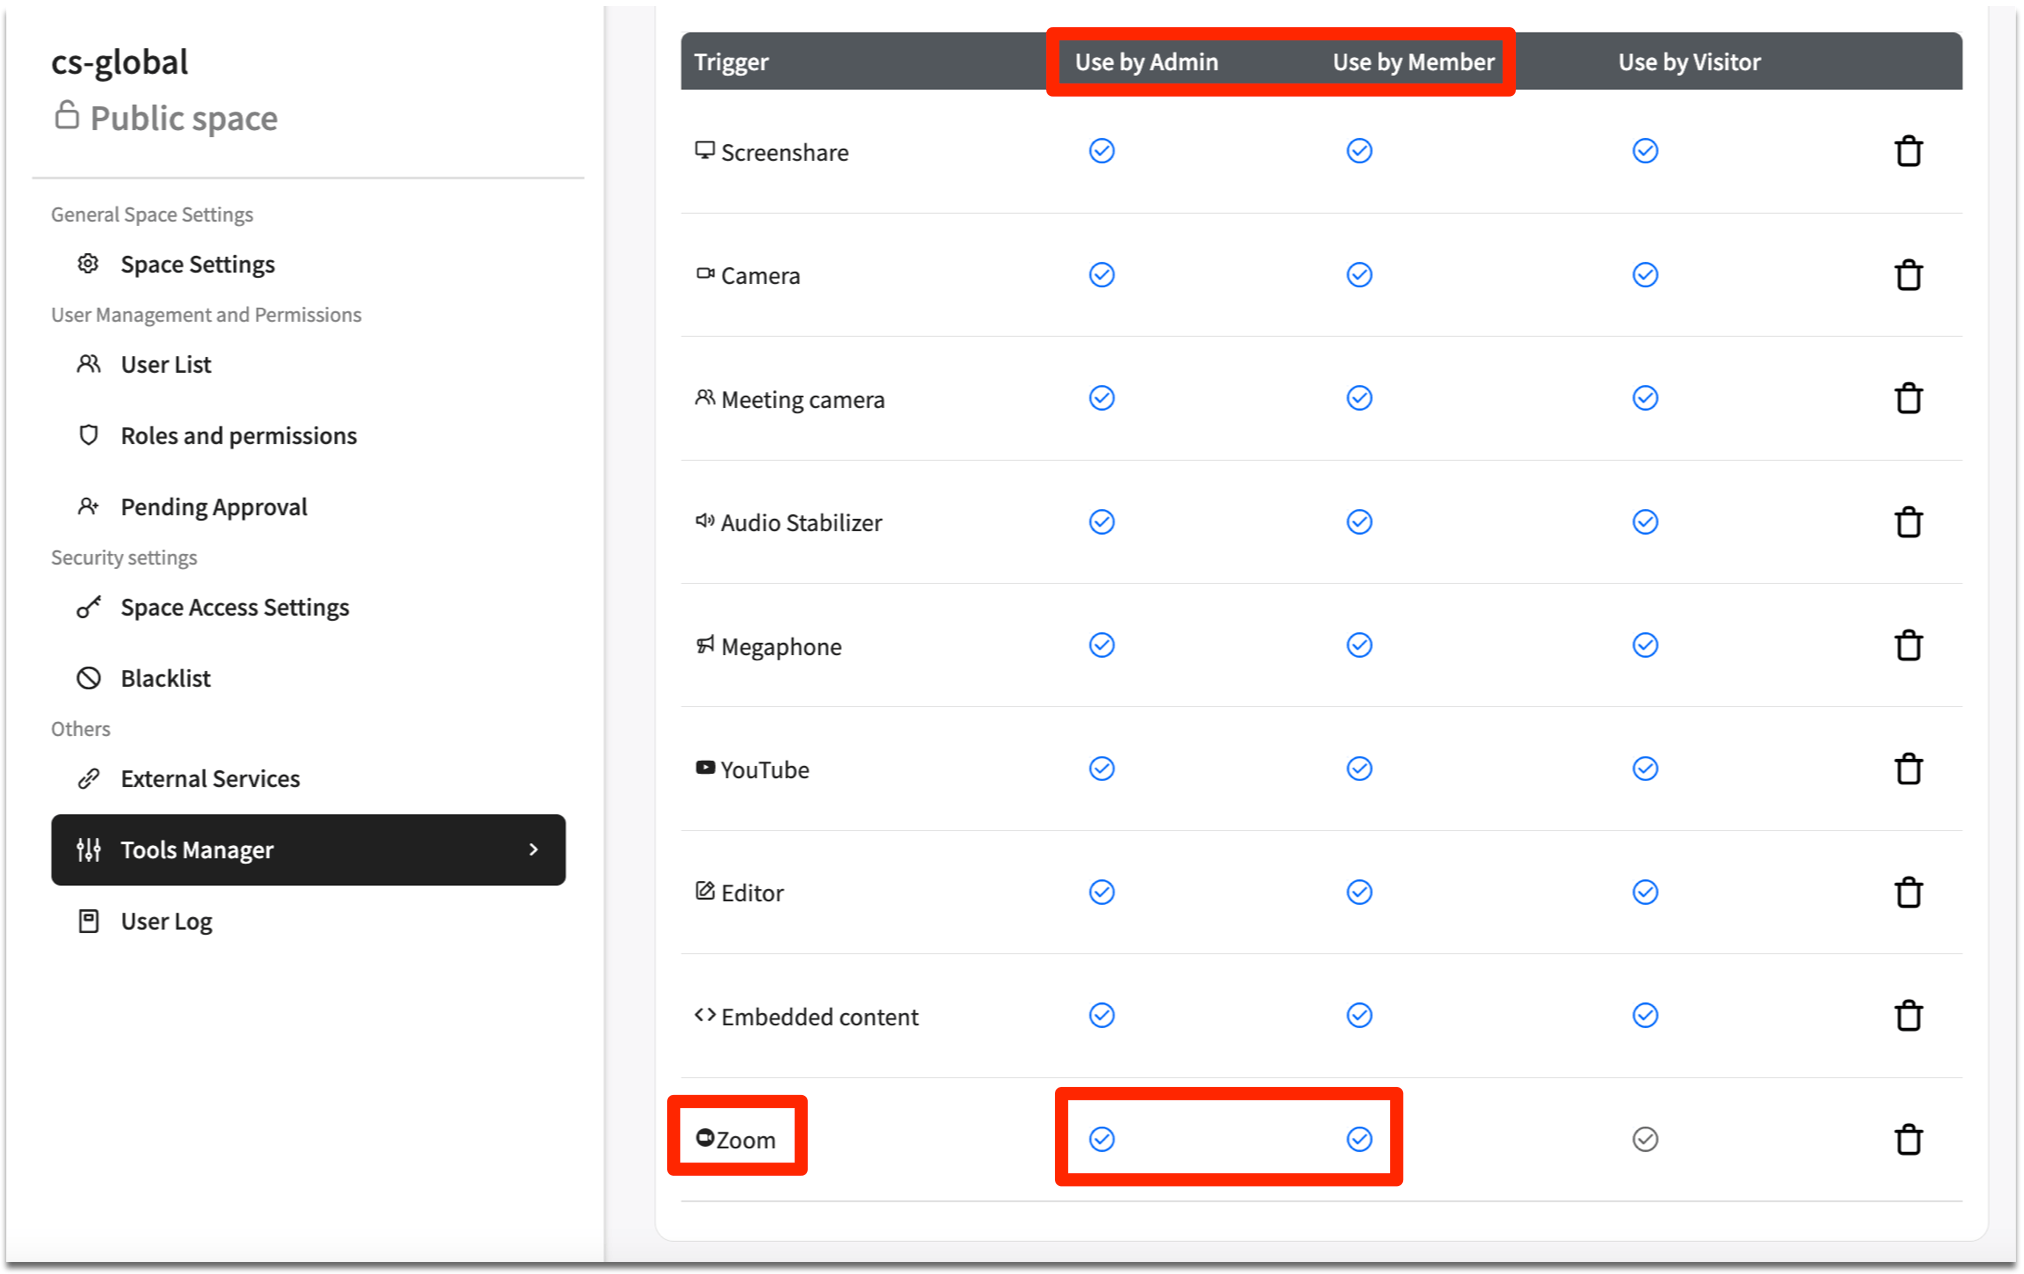The height and width of the screenshot is (1274, 2024).
Task: Delete the Screenshare trigger via its trash icon
Action: (x=1909, y=151)
